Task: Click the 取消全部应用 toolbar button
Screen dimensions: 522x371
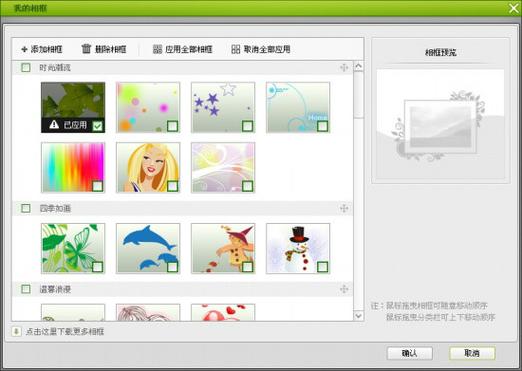Action: click(261, 49)
